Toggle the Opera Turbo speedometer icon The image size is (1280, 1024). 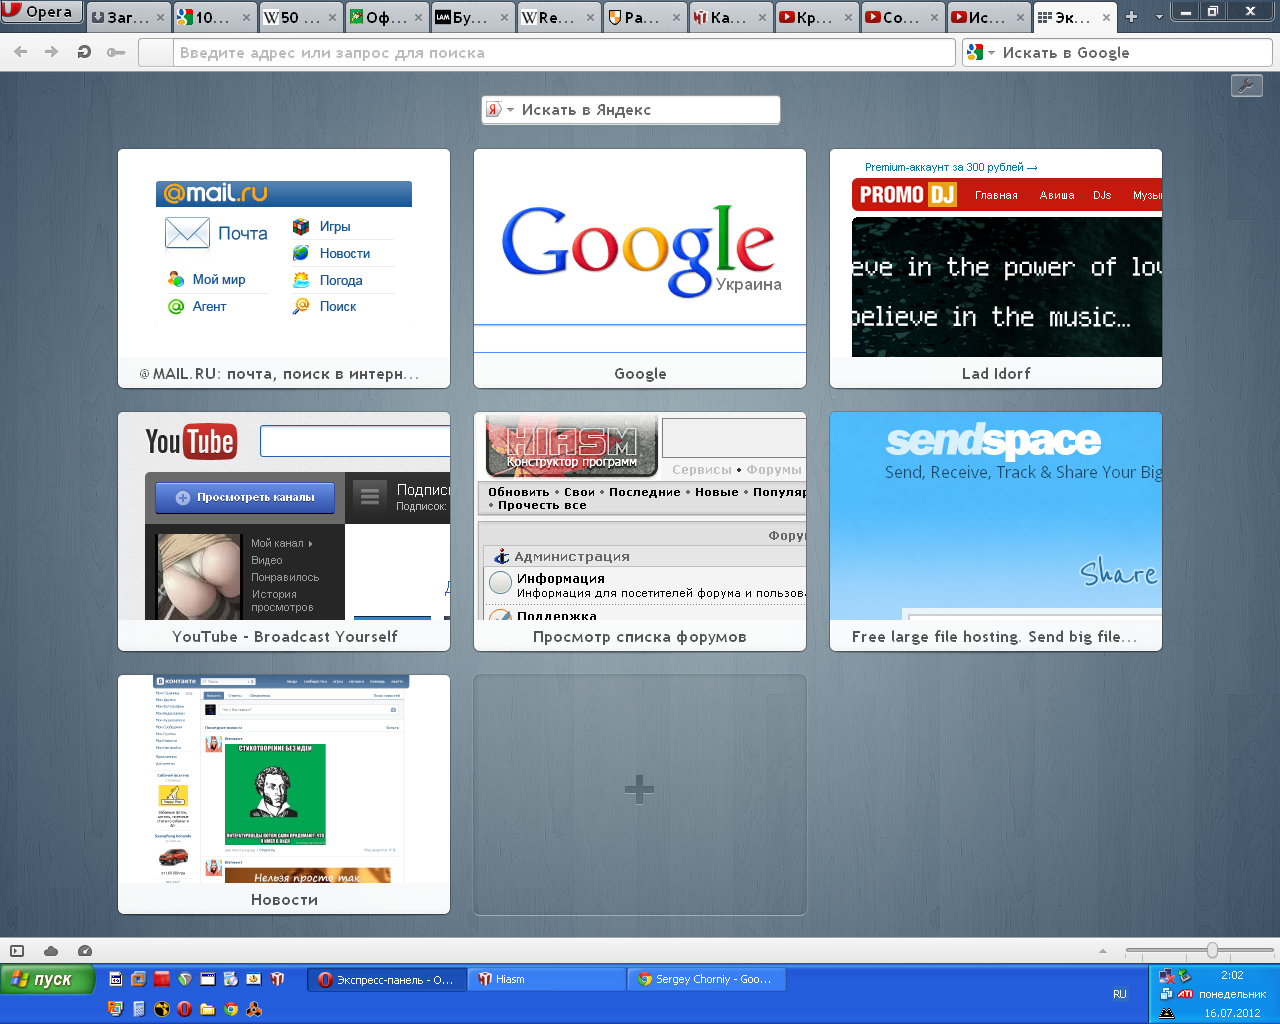(x=85, y=951)
